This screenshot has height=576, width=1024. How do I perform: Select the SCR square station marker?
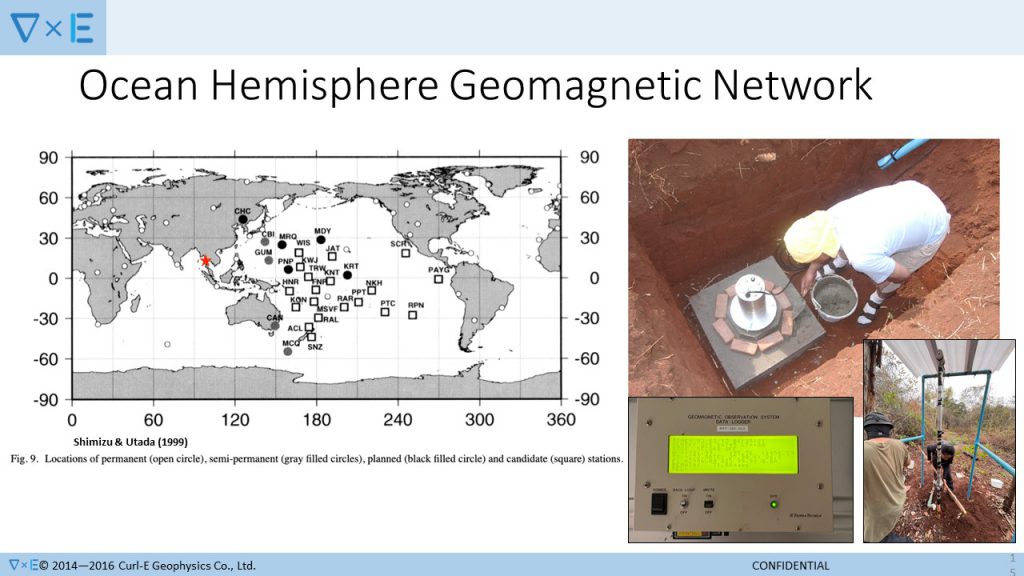[406, 252]
